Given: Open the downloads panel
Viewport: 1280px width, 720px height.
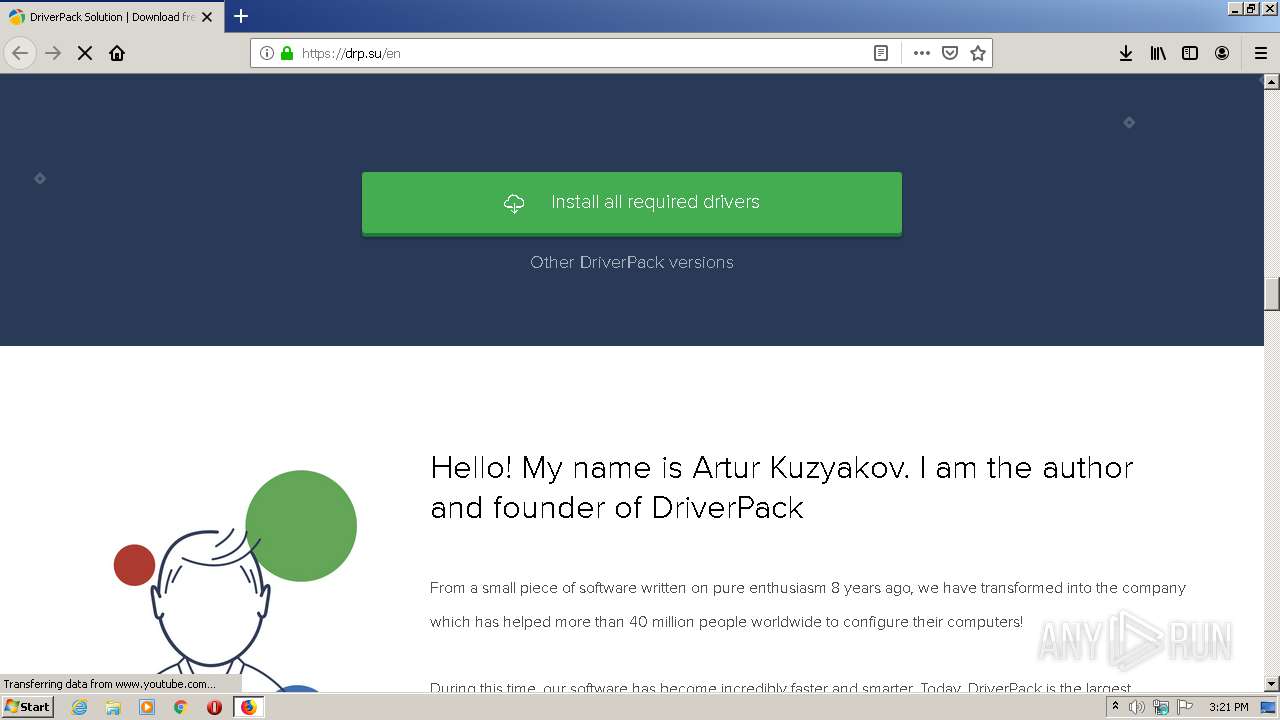Looking at the screenshot, I should coord(1126,53).
